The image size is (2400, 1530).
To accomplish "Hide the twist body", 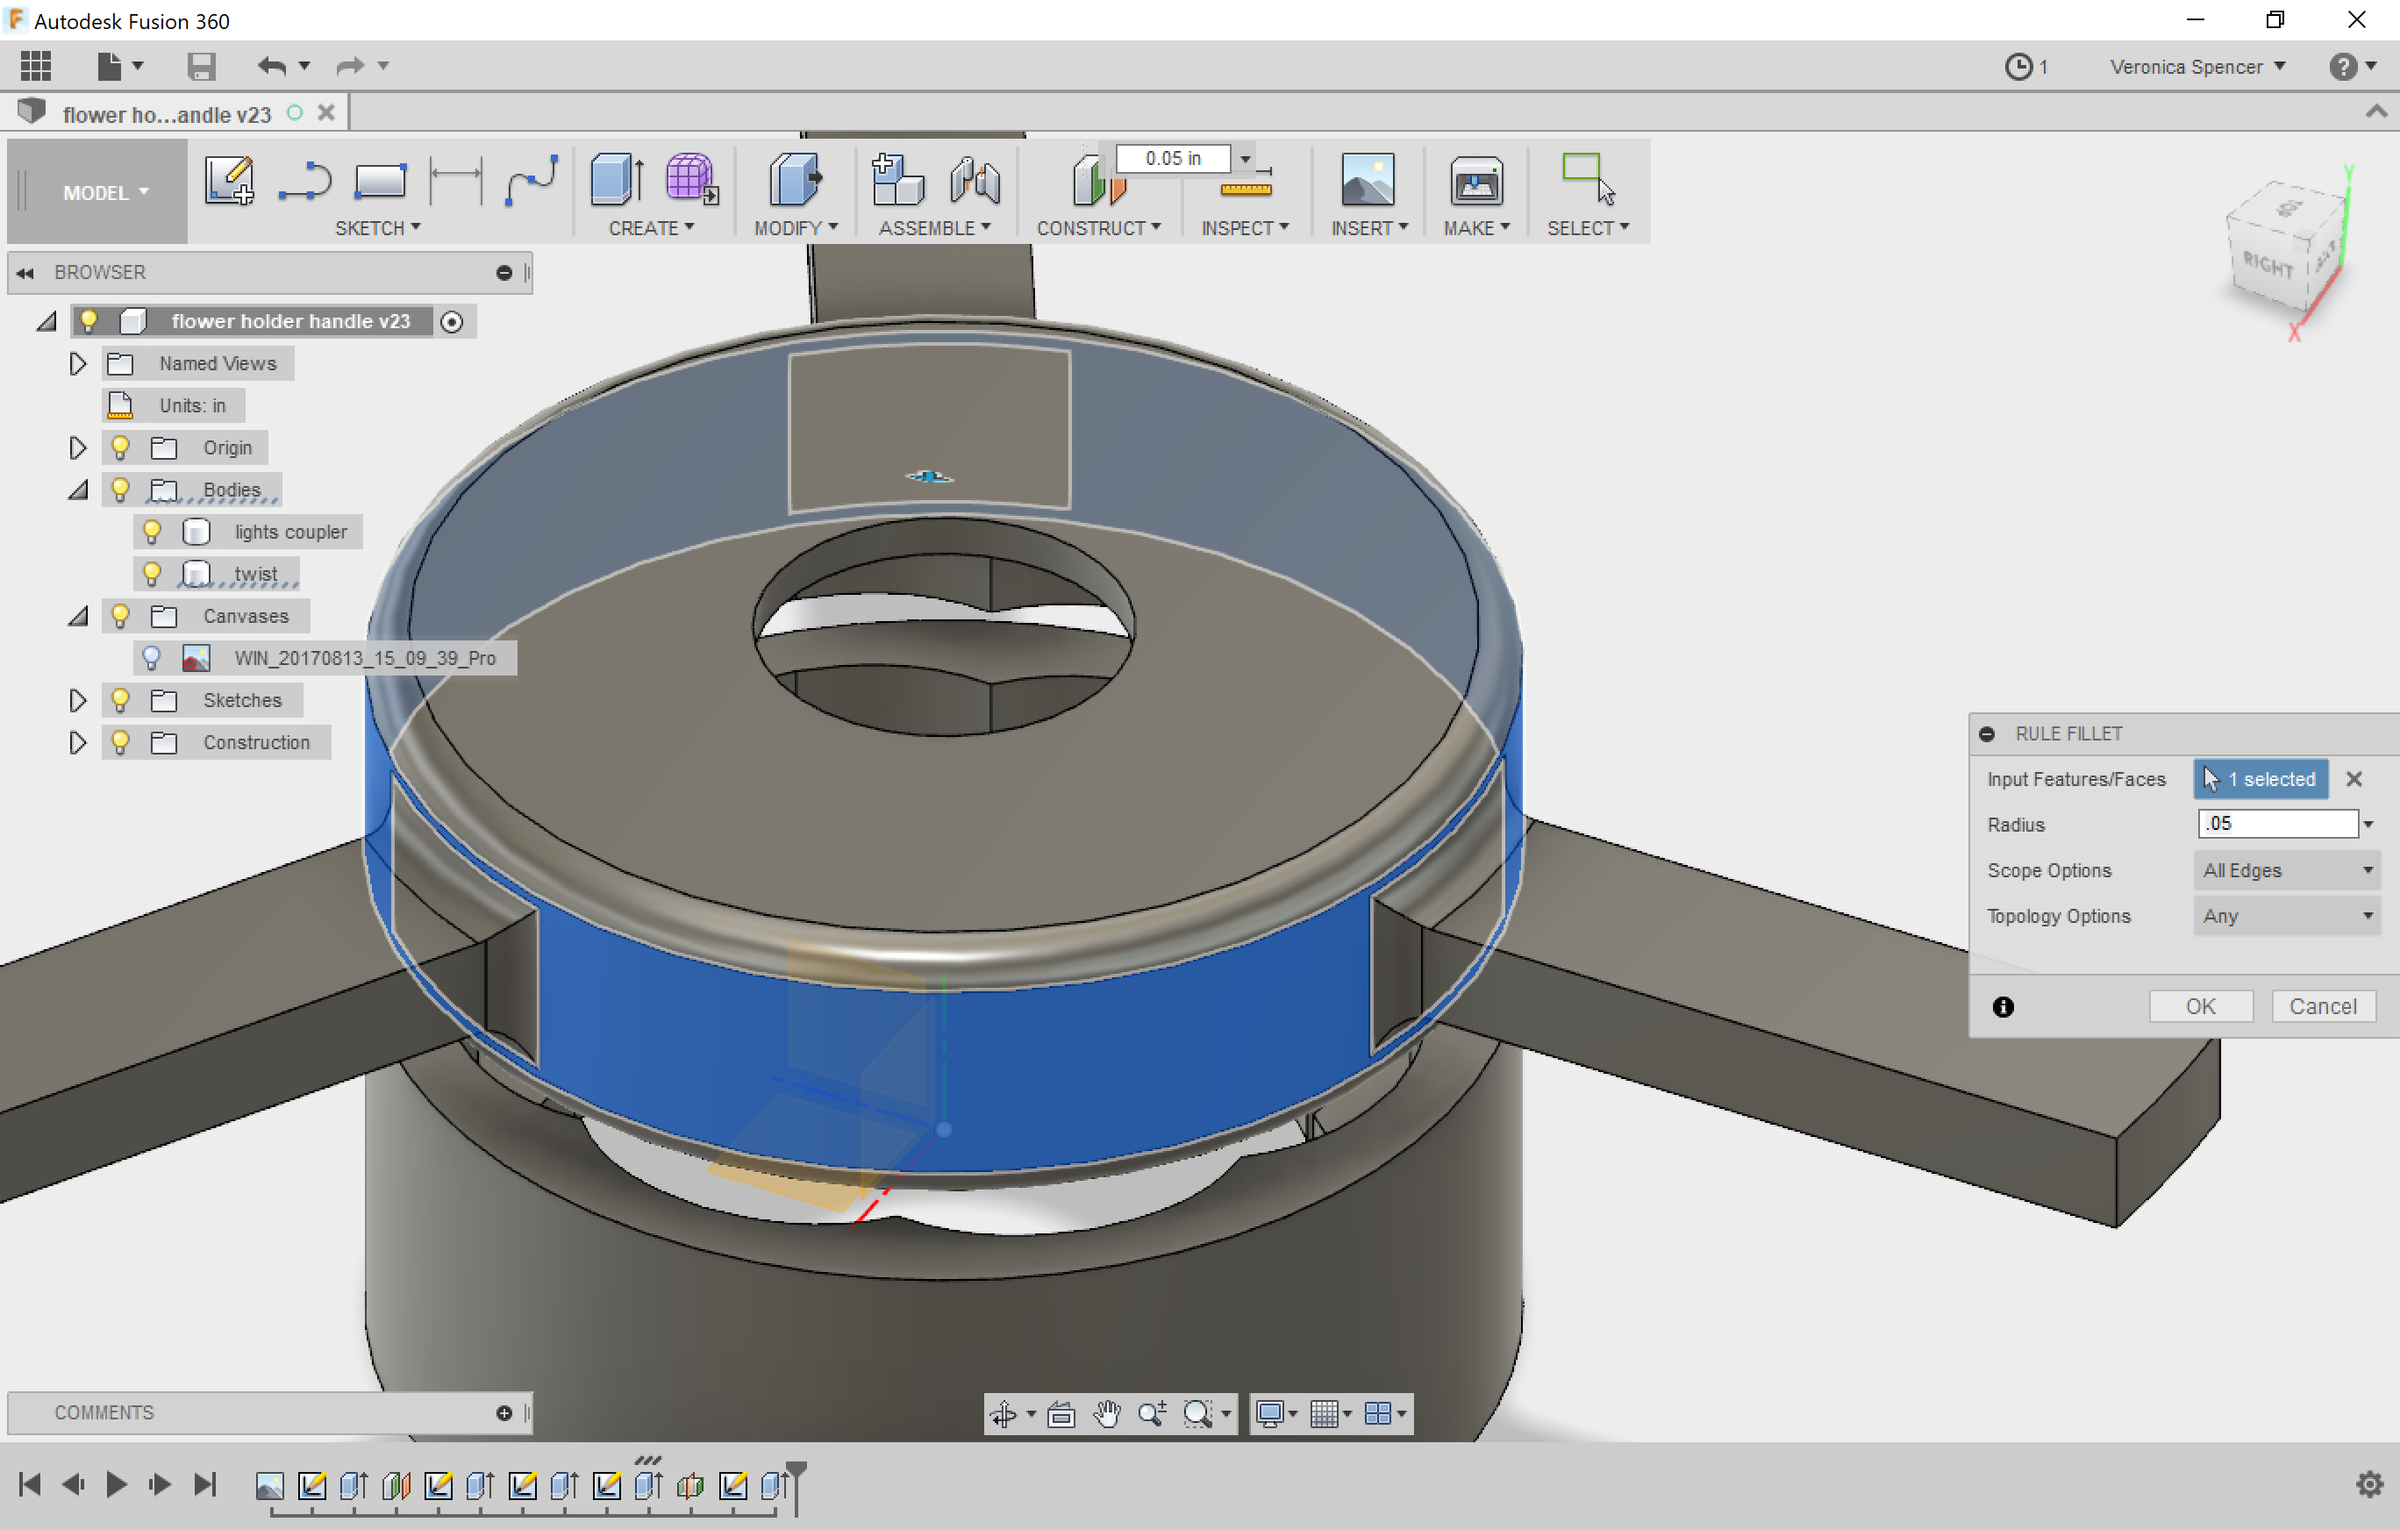I will (152, 573).
